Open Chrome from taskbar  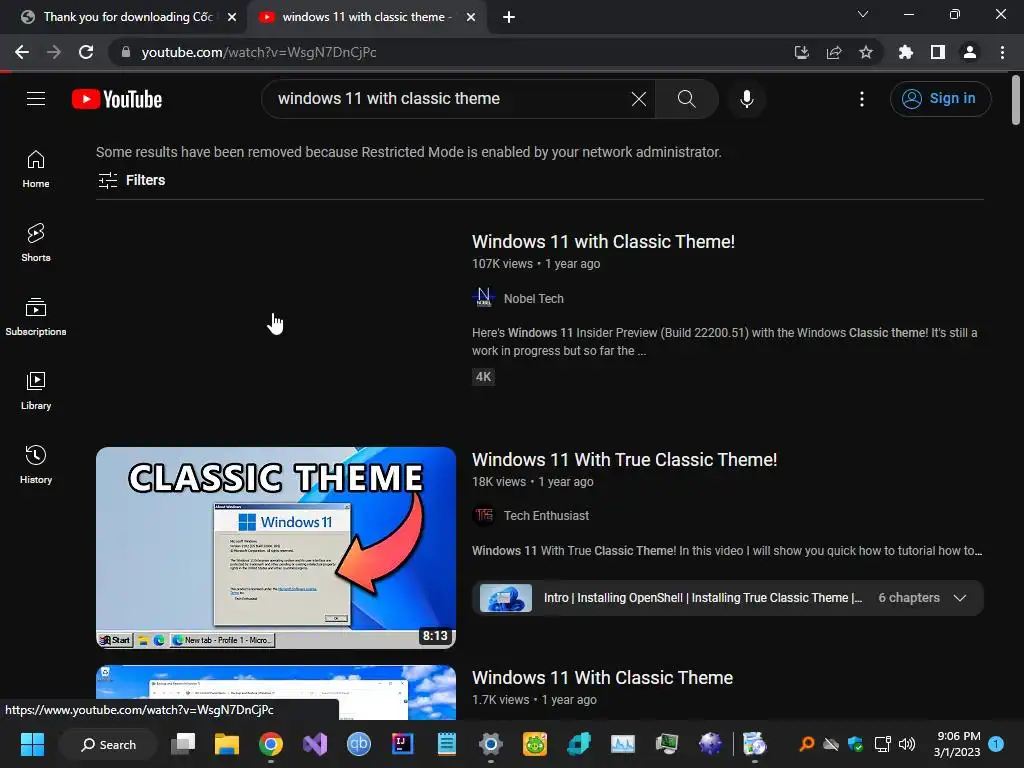click(270, 744)
